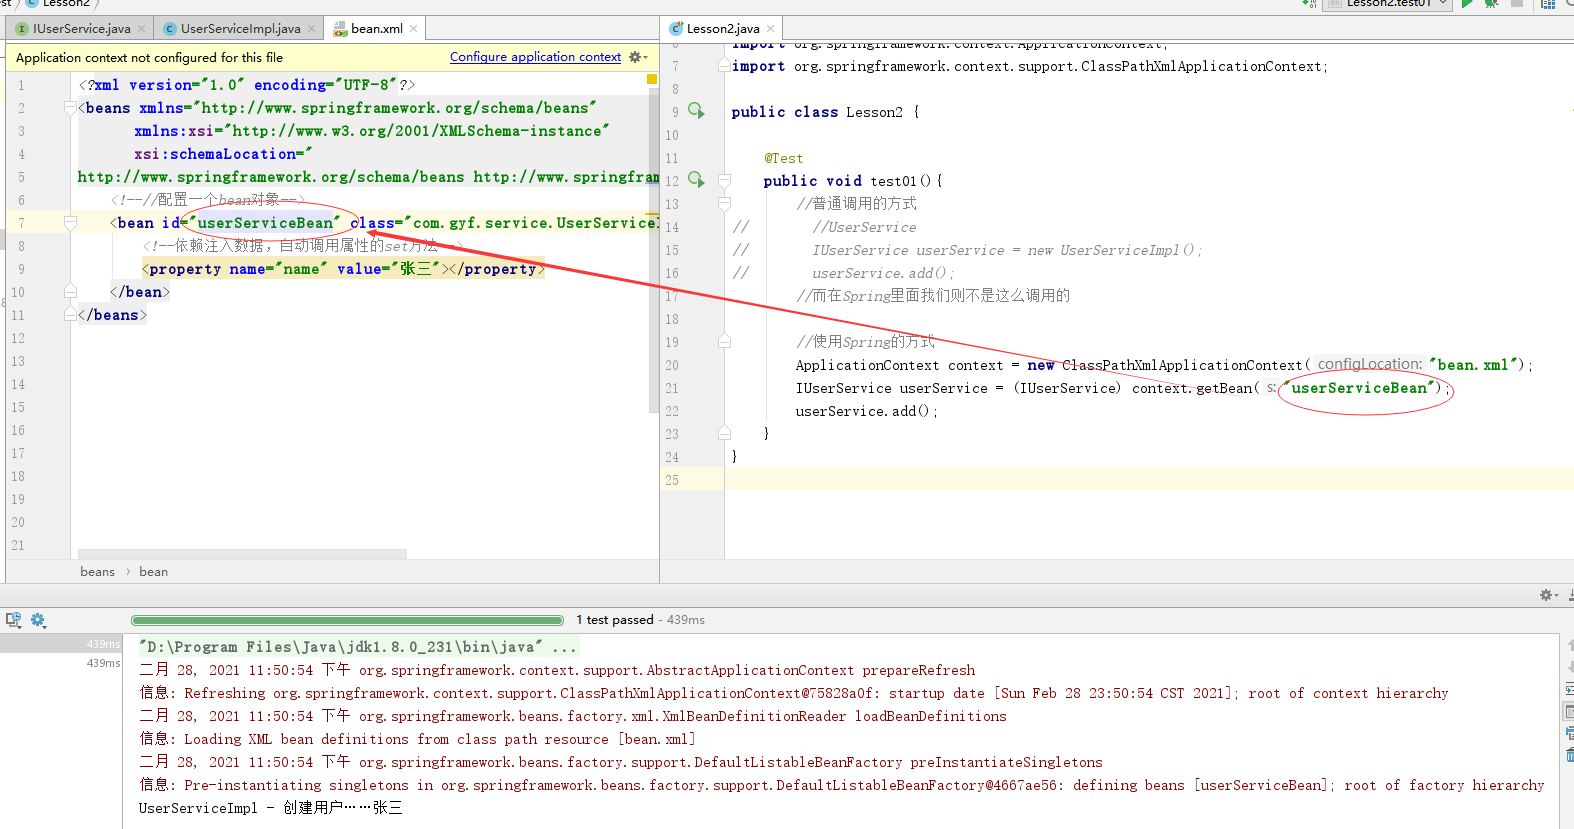Click yellow warning marker atop XML scrollbar
Image resolution: width=1574 pixels, height=829 pixels.
coord(652,78)
